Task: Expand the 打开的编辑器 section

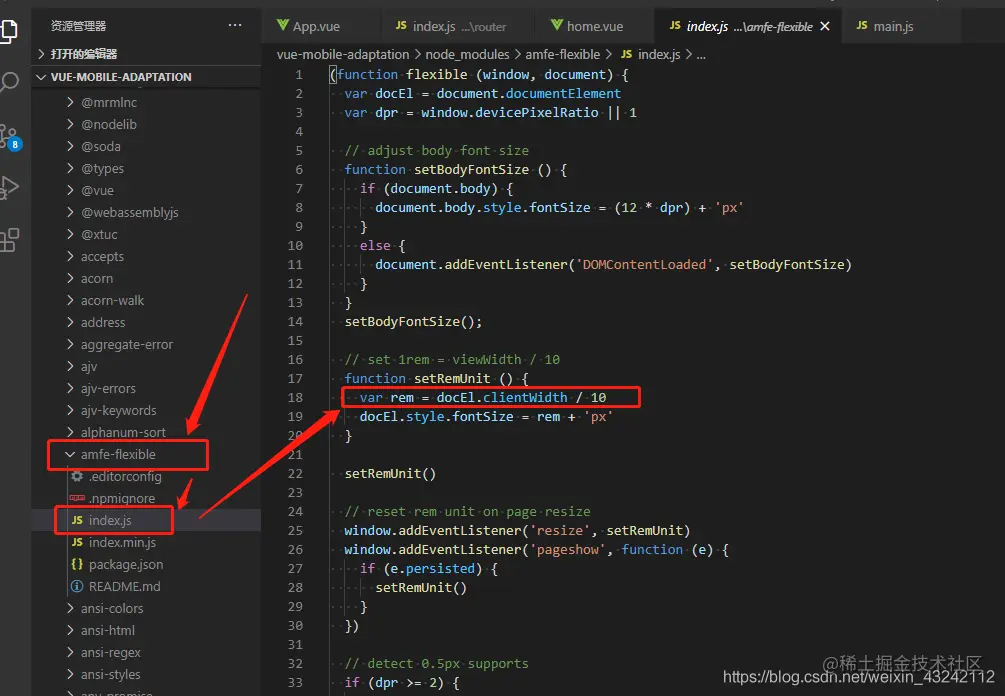Action: click(x=146, y=54)
